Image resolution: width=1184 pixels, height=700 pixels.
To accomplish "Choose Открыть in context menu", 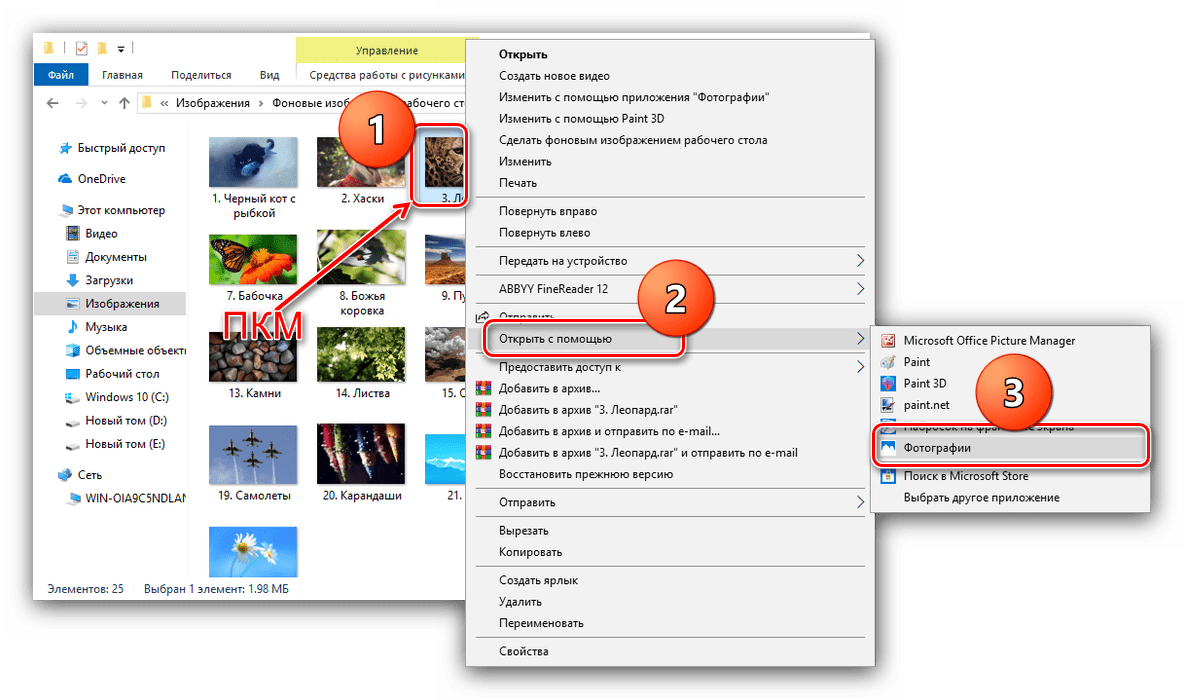I will [523, 54].
